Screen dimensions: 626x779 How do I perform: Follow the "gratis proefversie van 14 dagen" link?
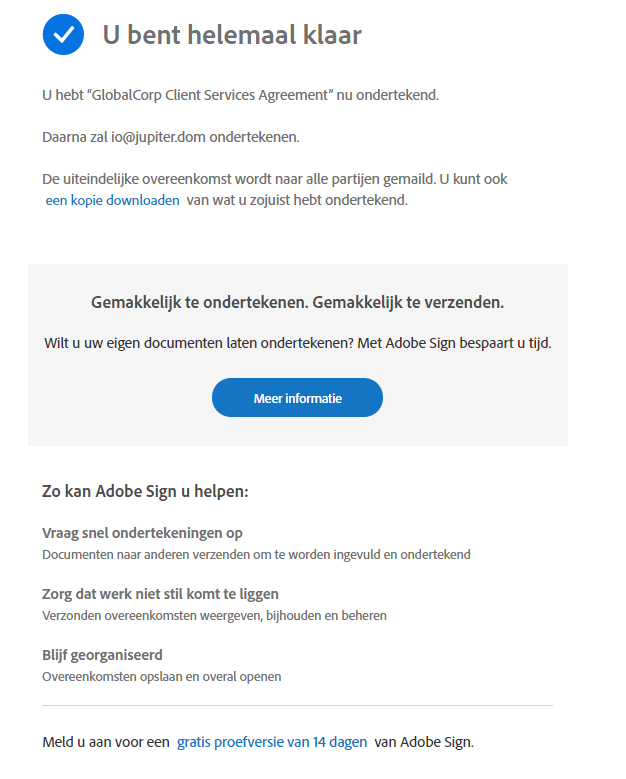(272, 742)
